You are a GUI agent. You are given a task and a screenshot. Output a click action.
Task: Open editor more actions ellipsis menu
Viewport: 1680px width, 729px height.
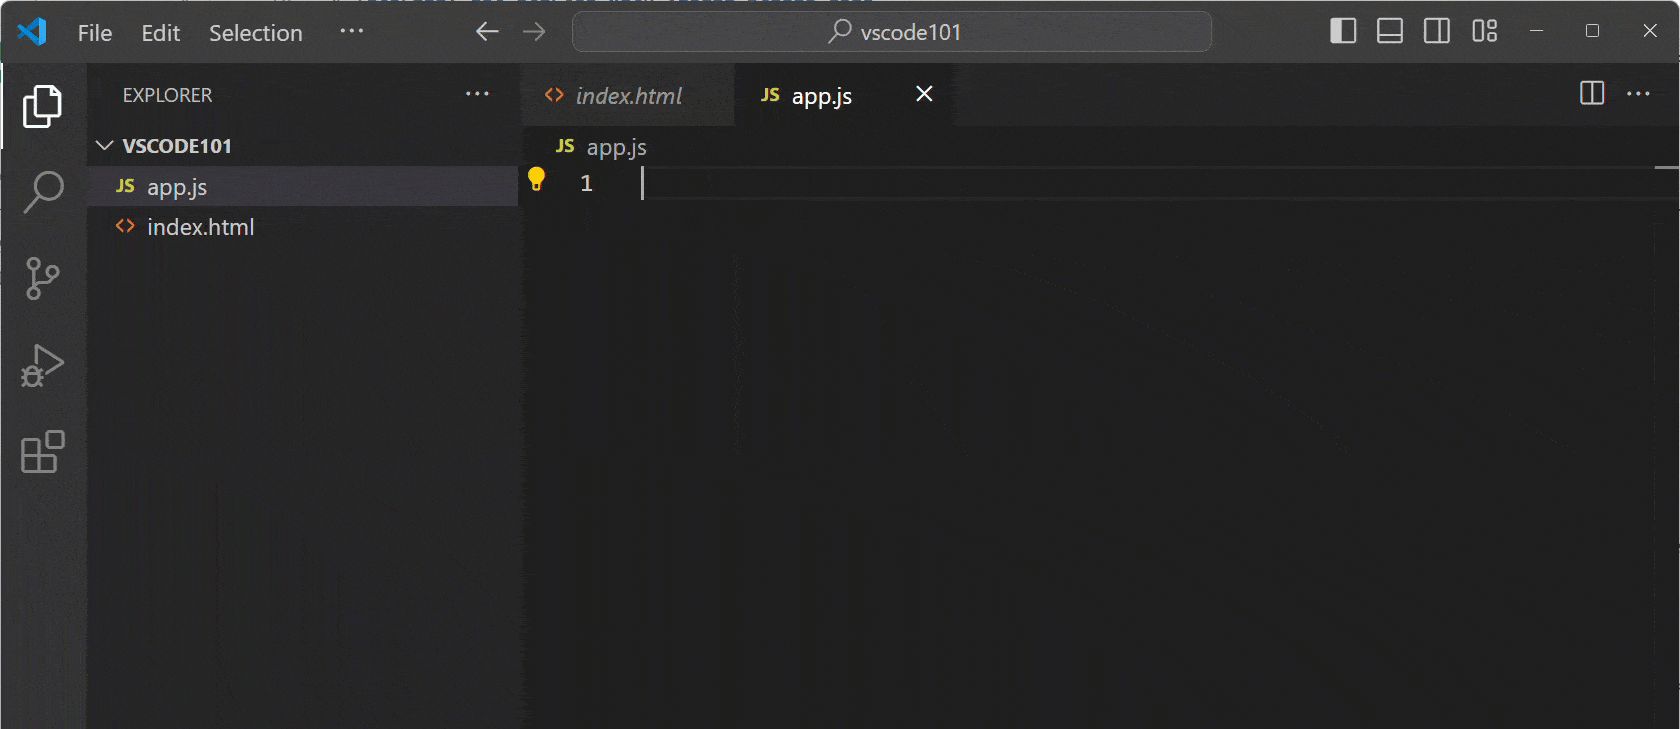click(1638, 94)
